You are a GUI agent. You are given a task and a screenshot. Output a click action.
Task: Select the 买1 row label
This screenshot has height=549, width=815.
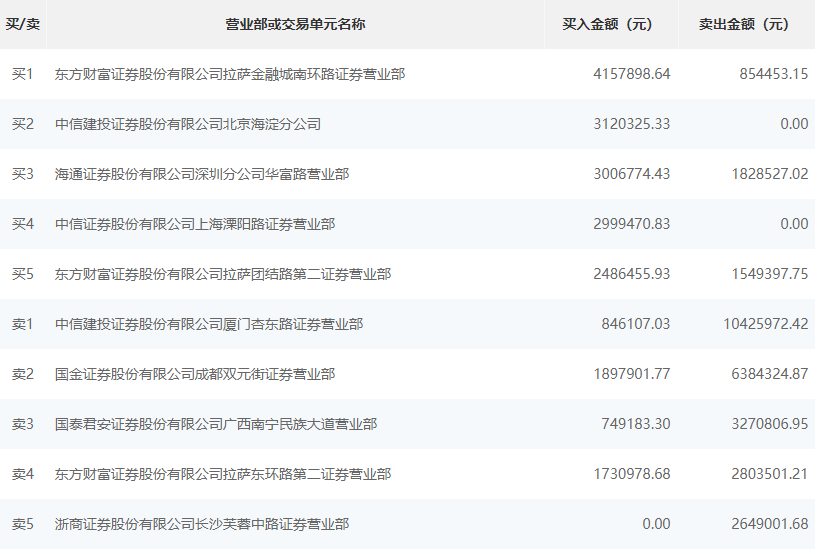(22, 74)
